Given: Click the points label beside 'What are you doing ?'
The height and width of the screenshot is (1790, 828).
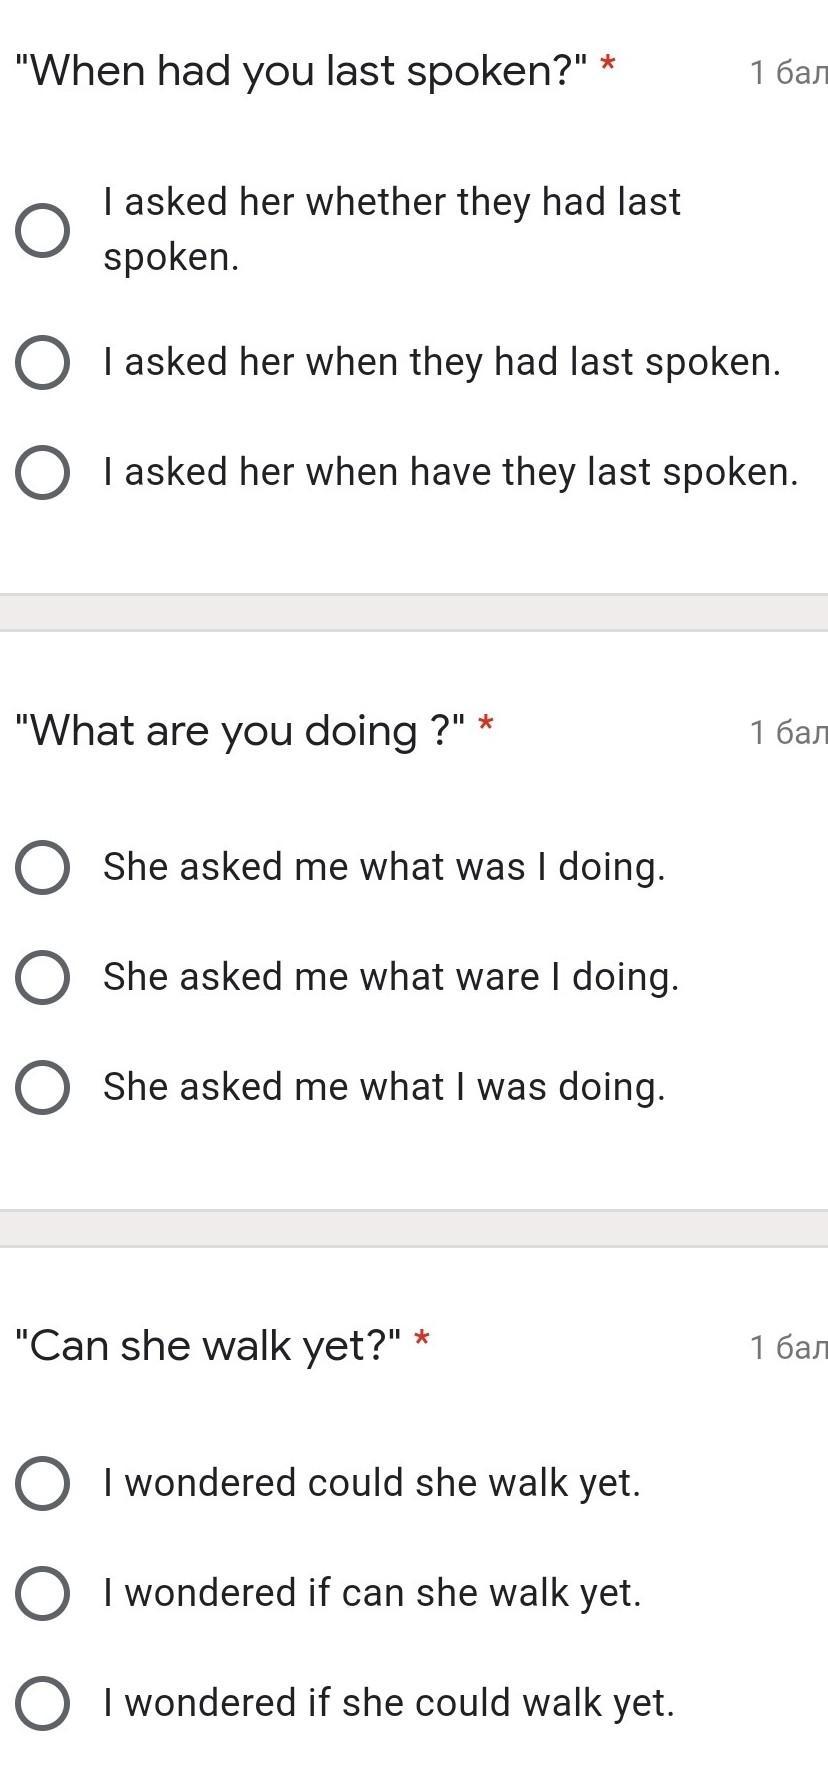Looking at the screenshot, I should pyautogui.click(x=788, y=733).
